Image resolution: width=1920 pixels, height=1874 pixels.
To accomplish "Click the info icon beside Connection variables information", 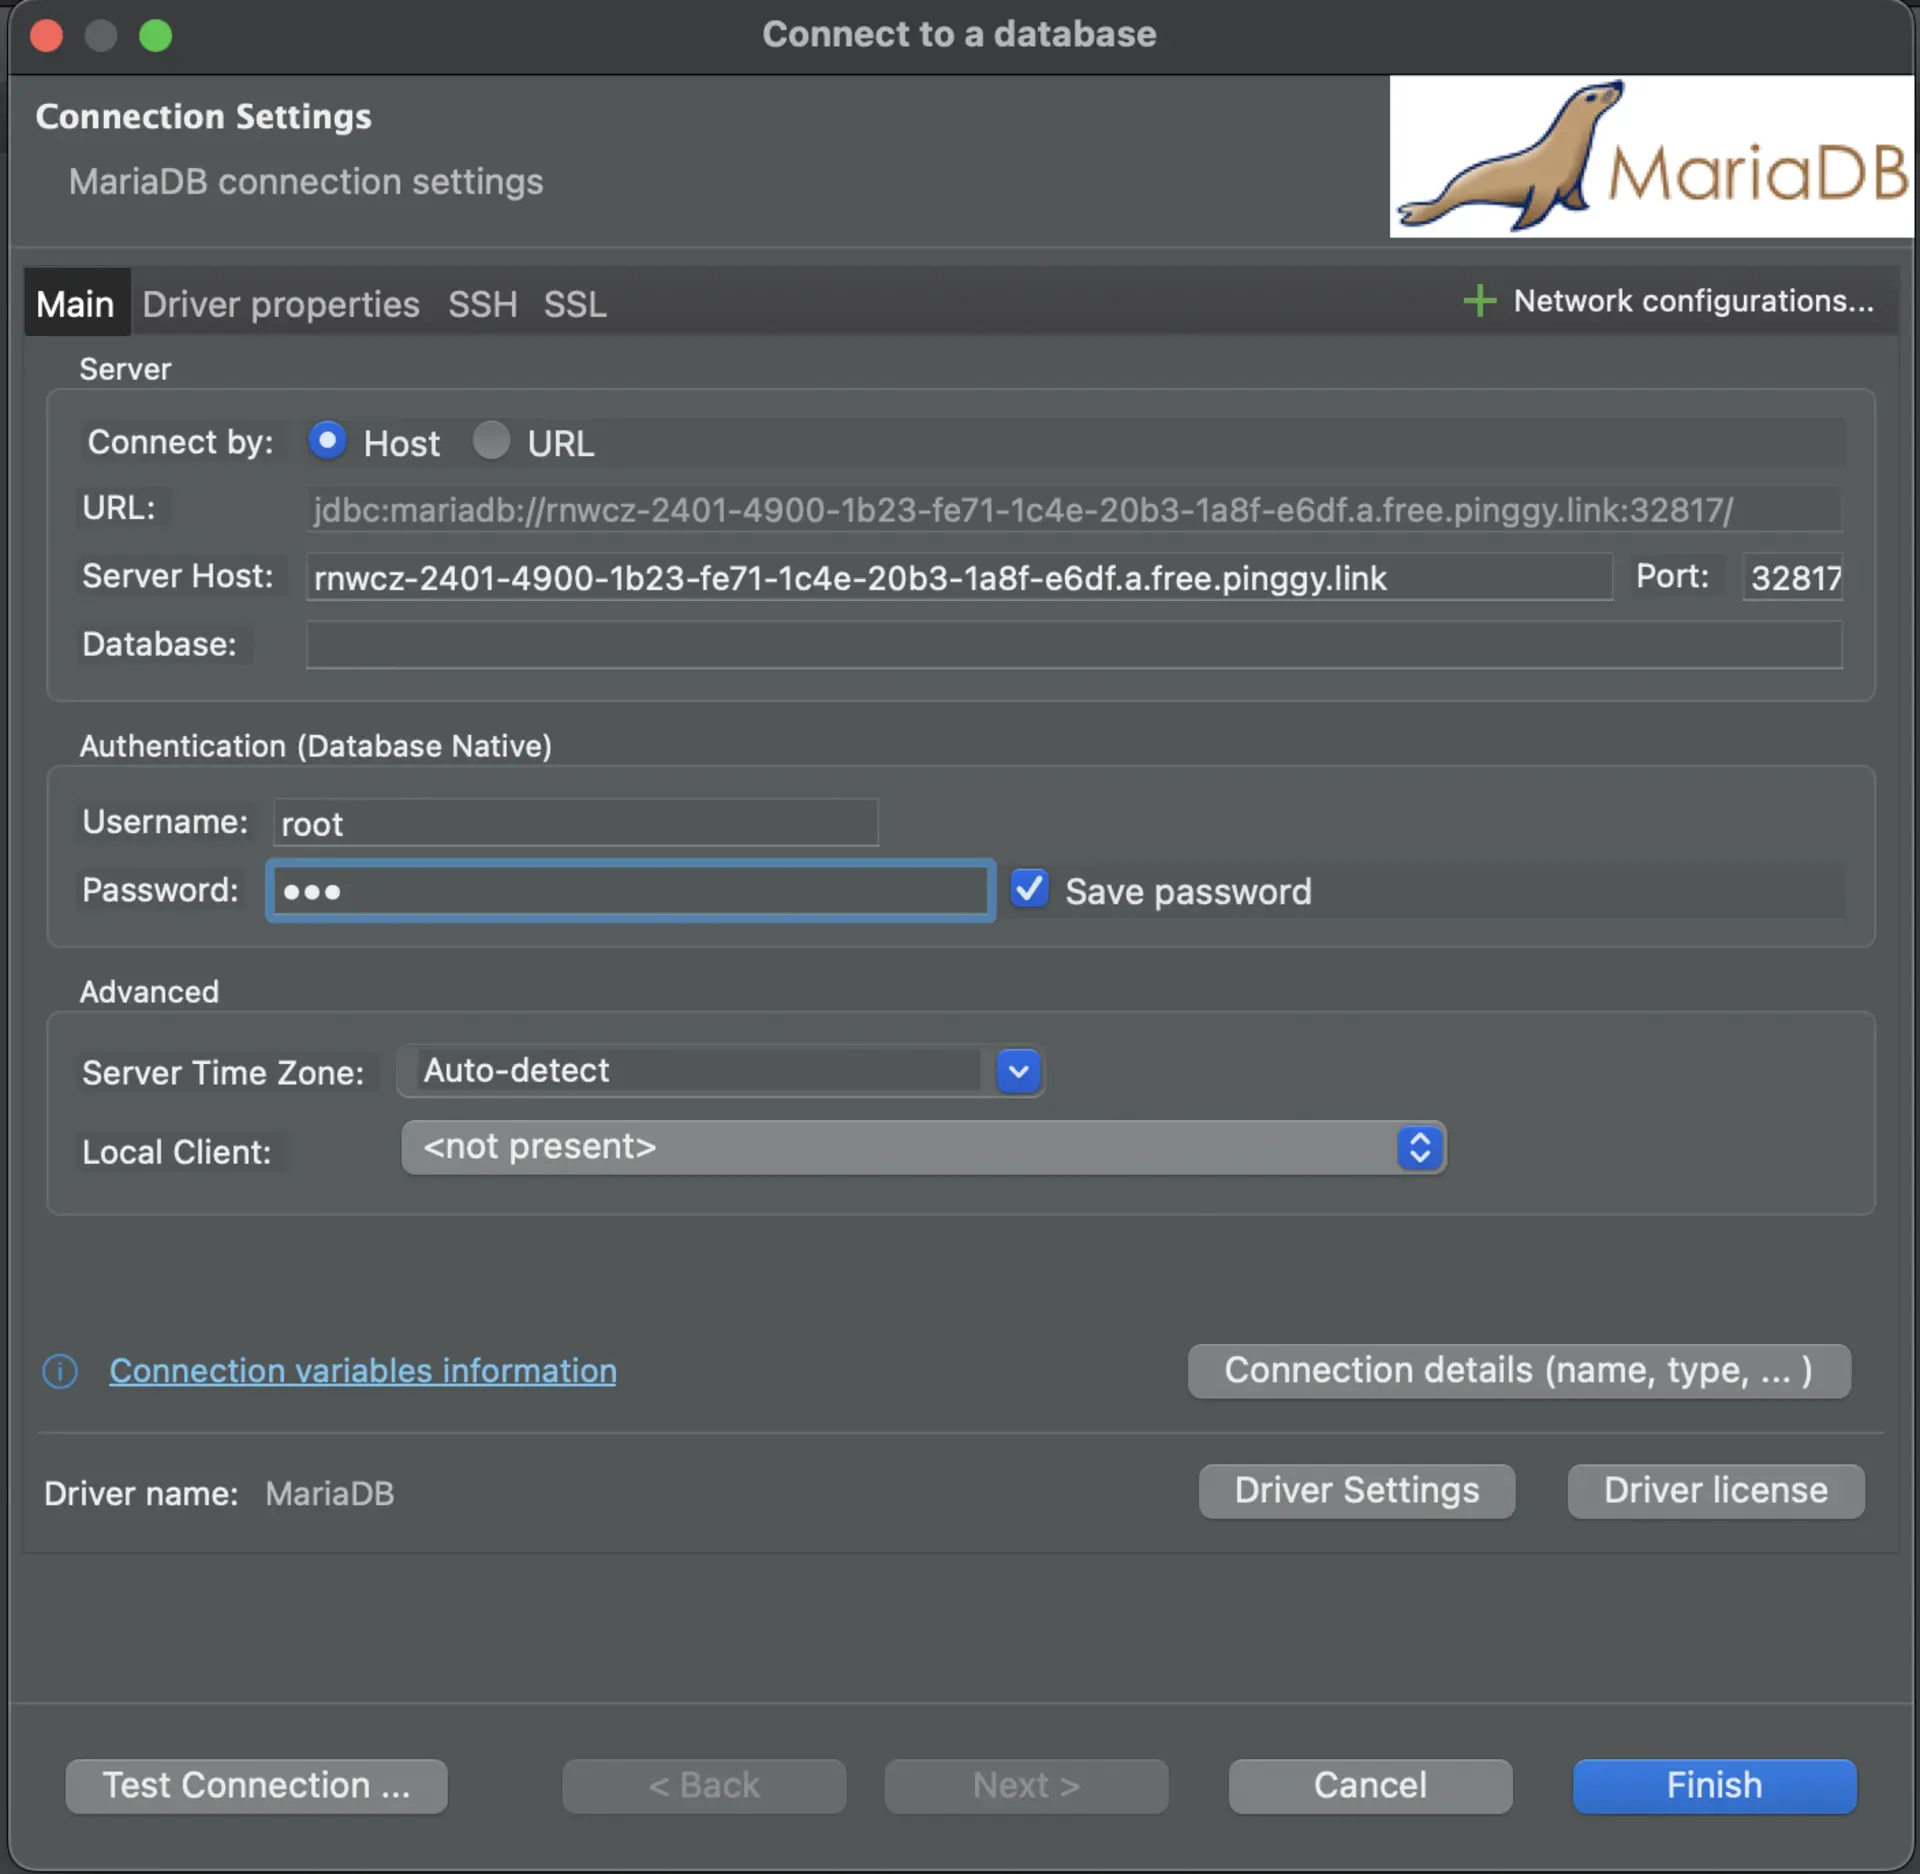I will tap(60, 1371).
